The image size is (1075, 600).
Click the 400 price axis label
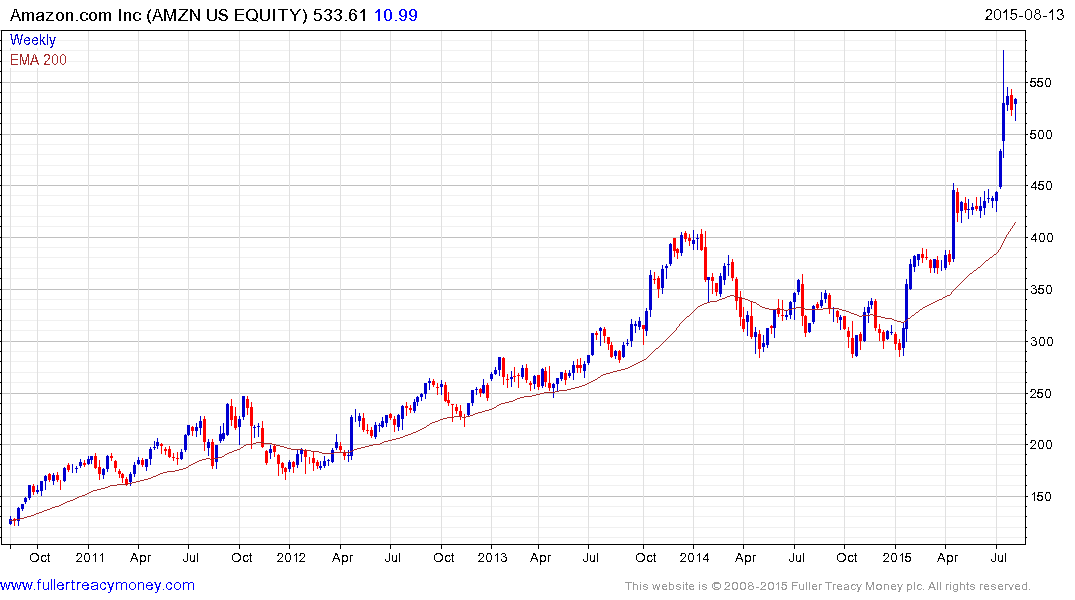coord(1041,238)
